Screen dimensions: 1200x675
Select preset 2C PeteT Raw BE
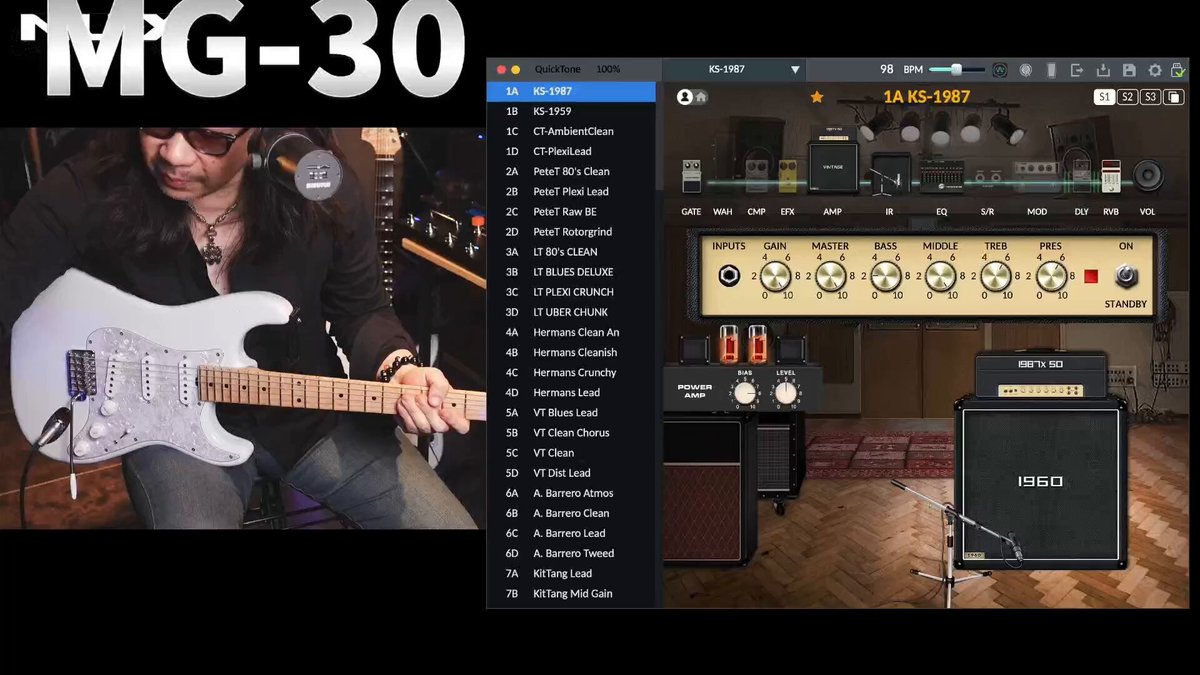tap(571, 212)
